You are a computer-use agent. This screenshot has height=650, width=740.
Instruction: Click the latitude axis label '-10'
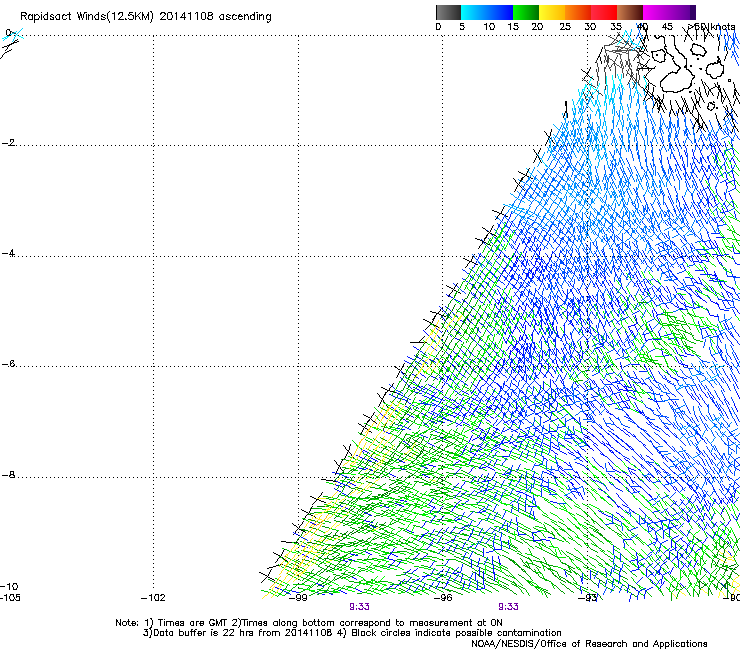(9, 586)
